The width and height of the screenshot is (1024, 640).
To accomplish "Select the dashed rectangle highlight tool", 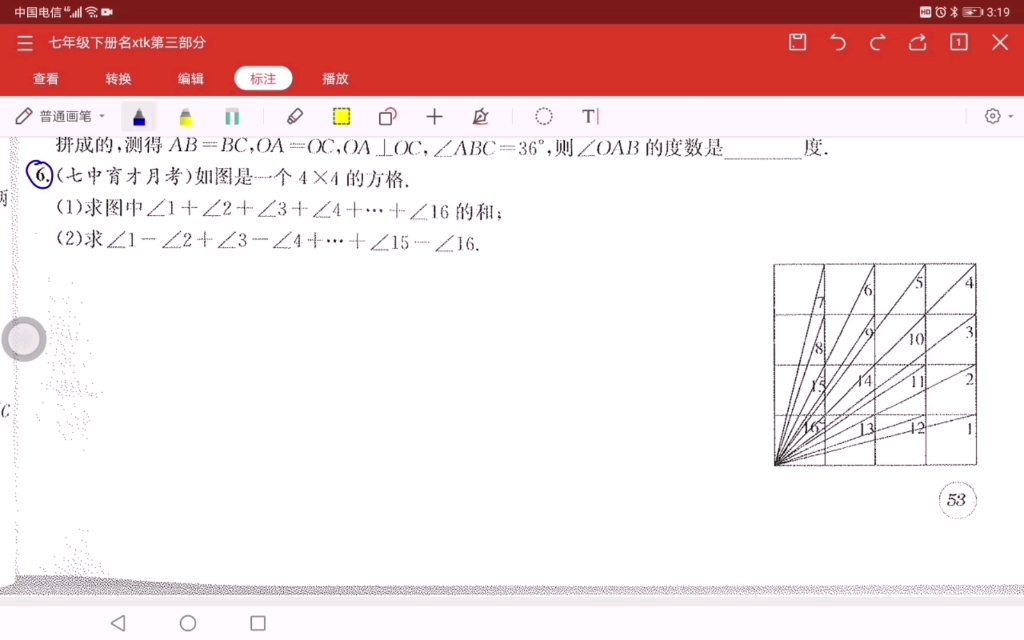I will pos(341,116).
